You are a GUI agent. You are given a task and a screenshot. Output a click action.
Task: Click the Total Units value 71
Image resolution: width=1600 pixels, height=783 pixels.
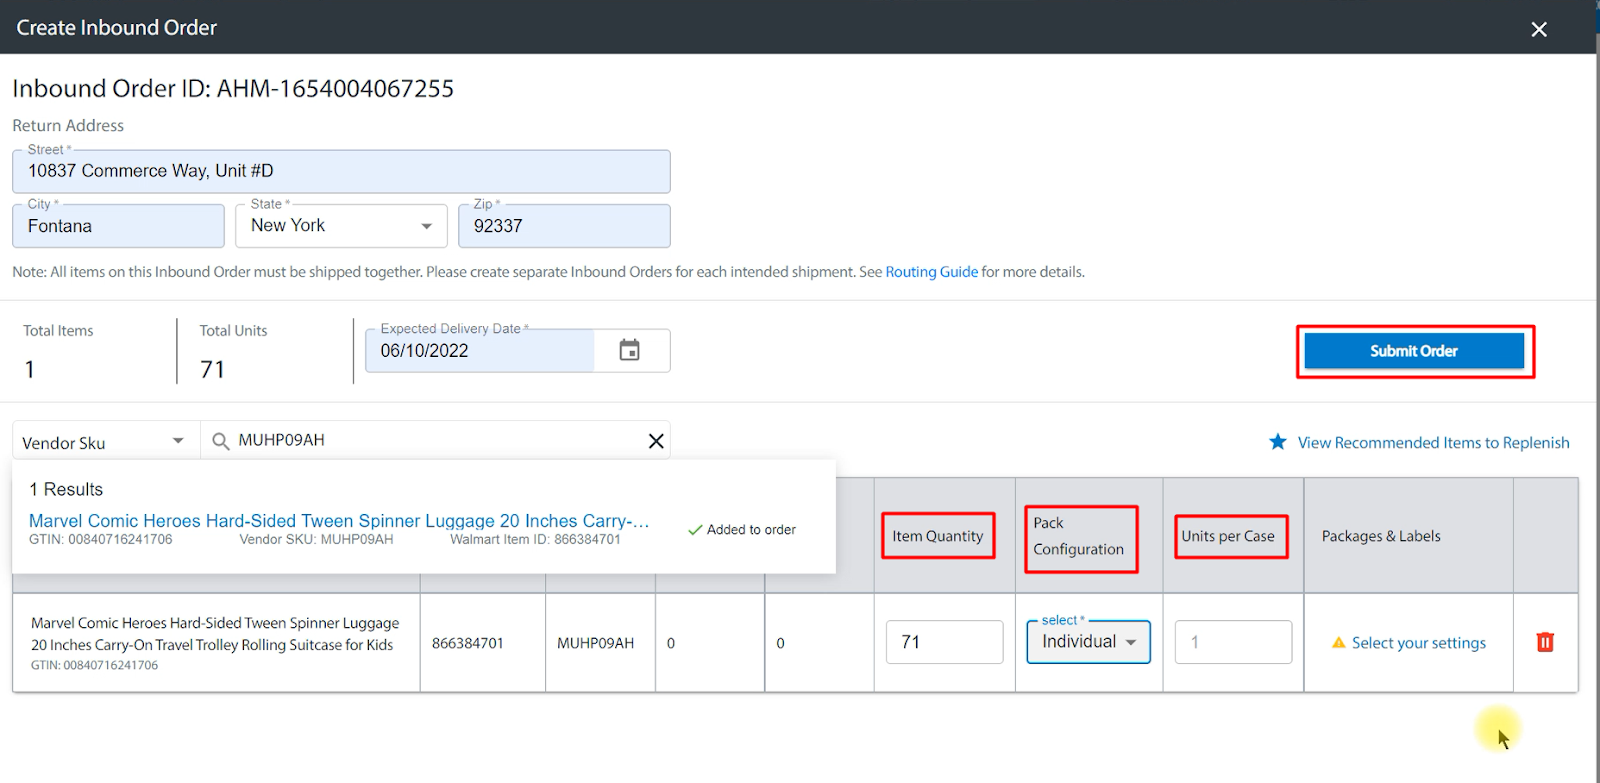click(x=212, y=370)
